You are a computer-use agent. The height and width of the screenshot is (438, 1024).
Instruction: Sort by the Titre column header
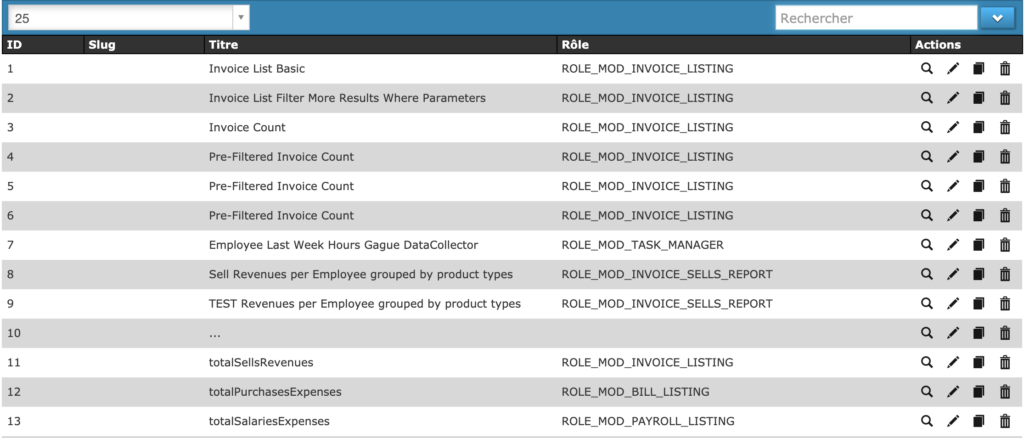pos(223,45)
